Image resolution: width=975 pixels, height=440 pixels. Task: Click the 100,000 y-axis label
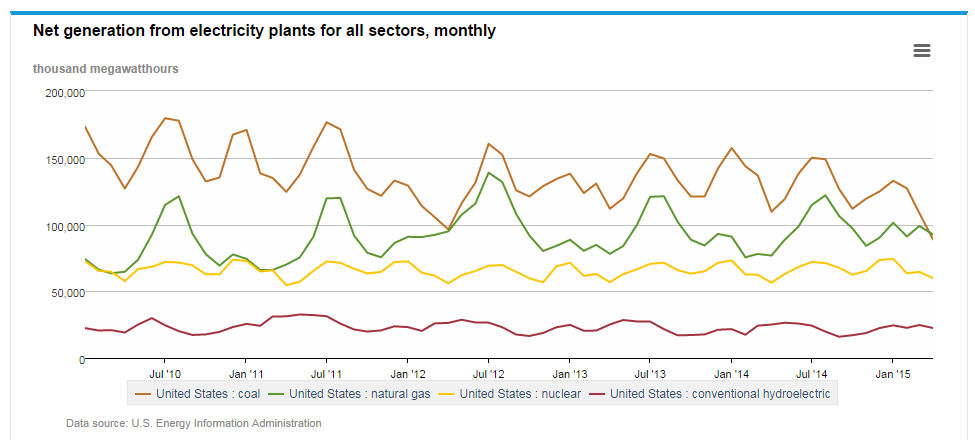pyautogui.click(x=65, y=225)
